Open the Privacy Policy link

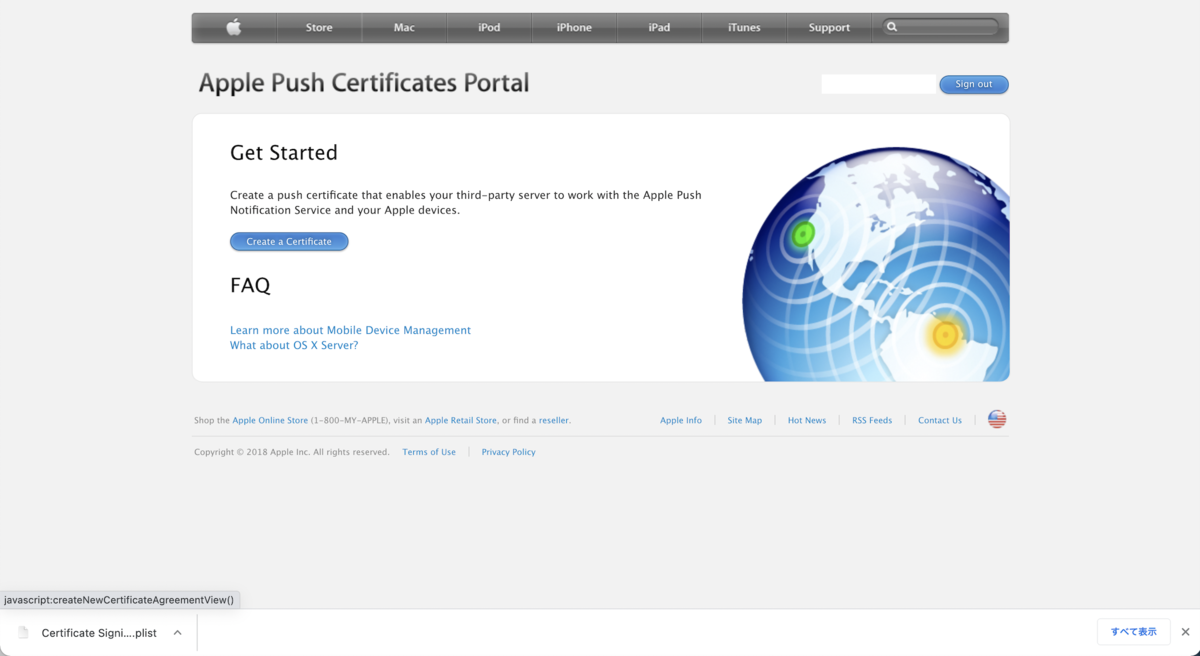[508, 452]
